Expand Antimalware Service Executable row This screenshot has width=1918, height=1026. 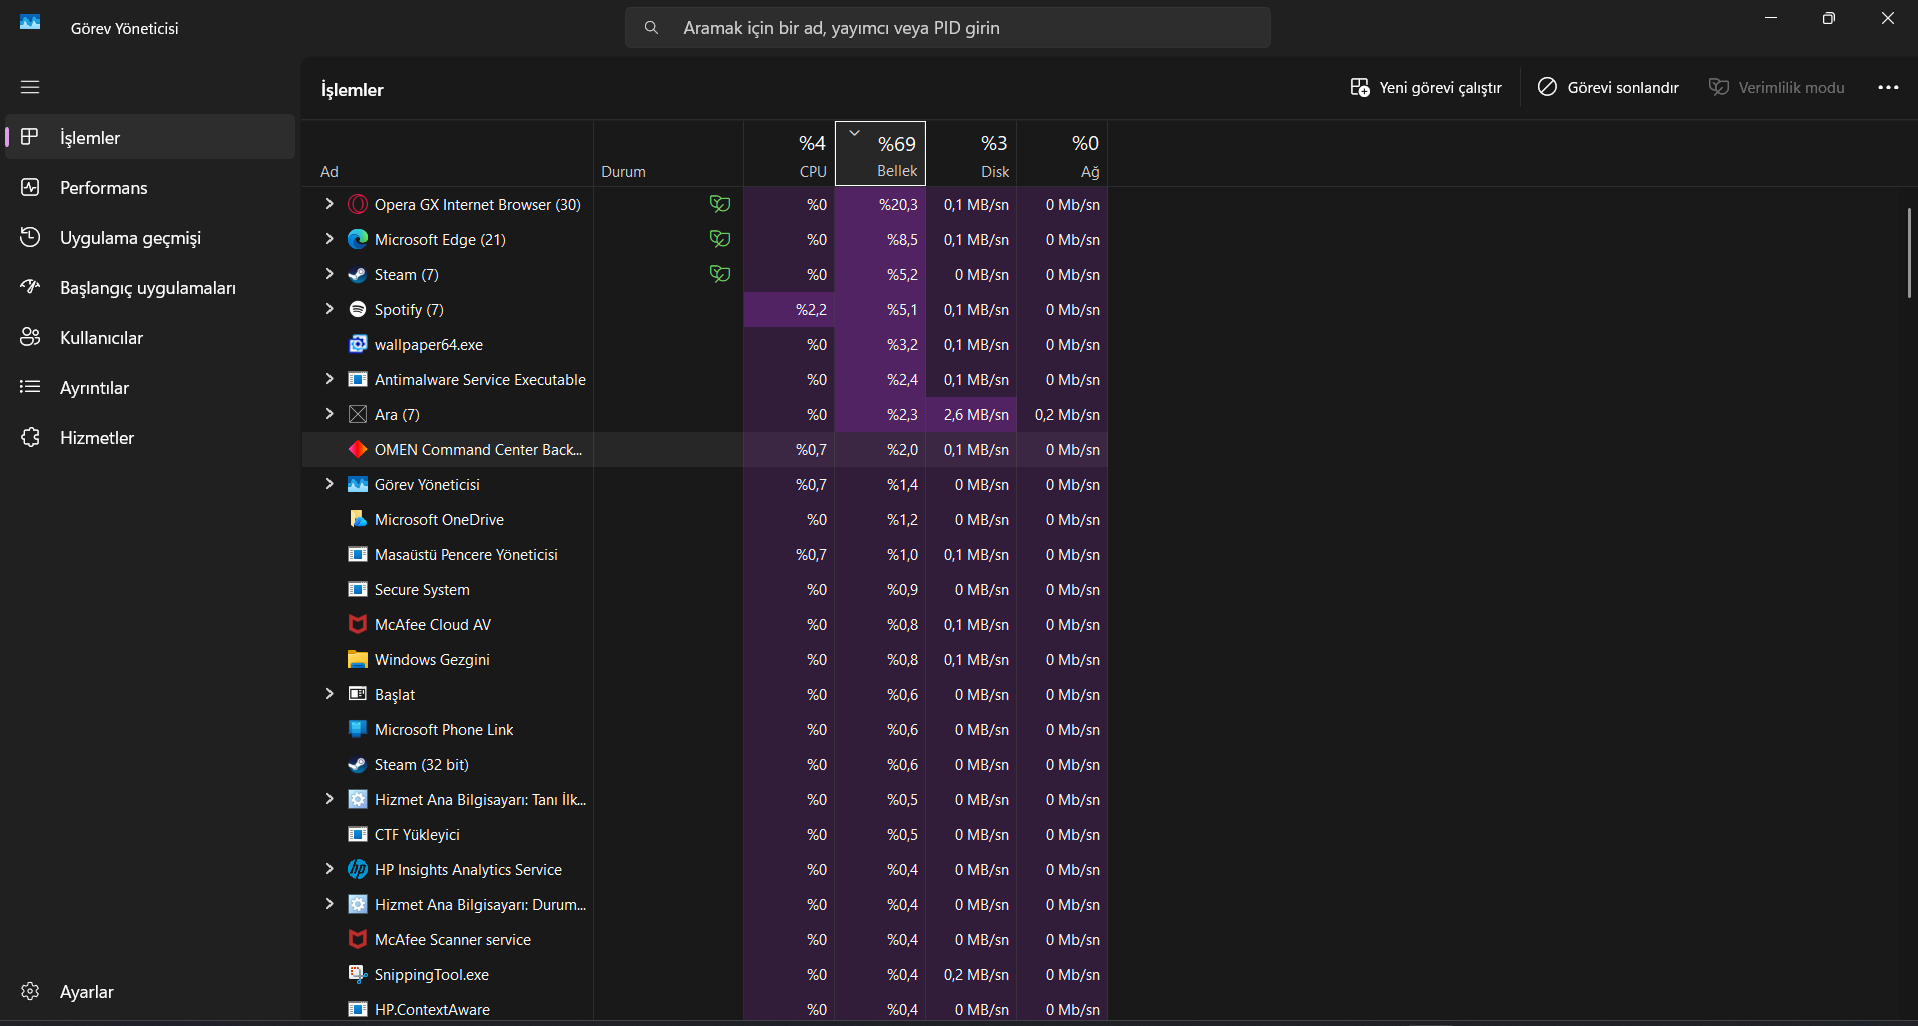(329, 379)
